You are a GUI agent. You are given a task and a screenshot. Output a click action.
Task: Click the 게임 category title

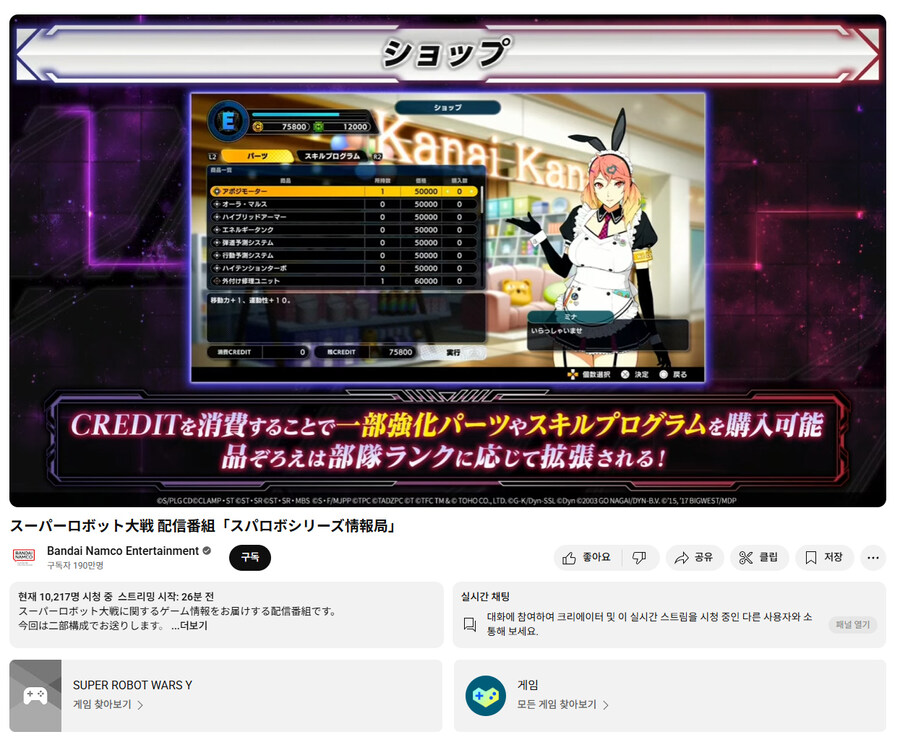point(528,685)
